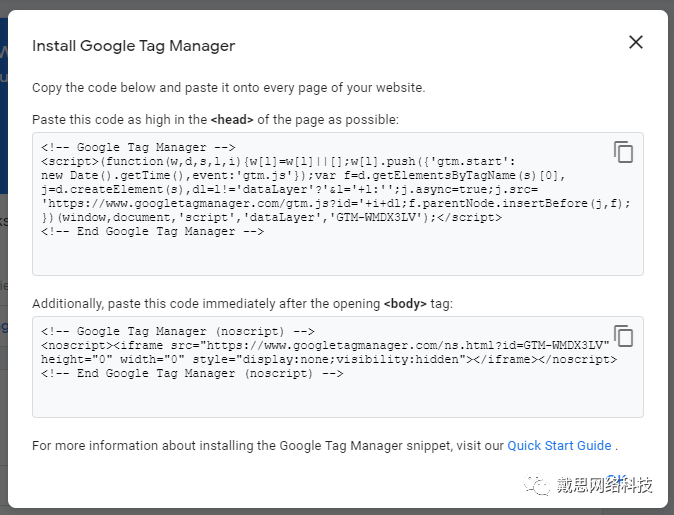The image size is (674, 515).
Task: Click the bold <head> tag text
Action: click(x=233, y=120)
